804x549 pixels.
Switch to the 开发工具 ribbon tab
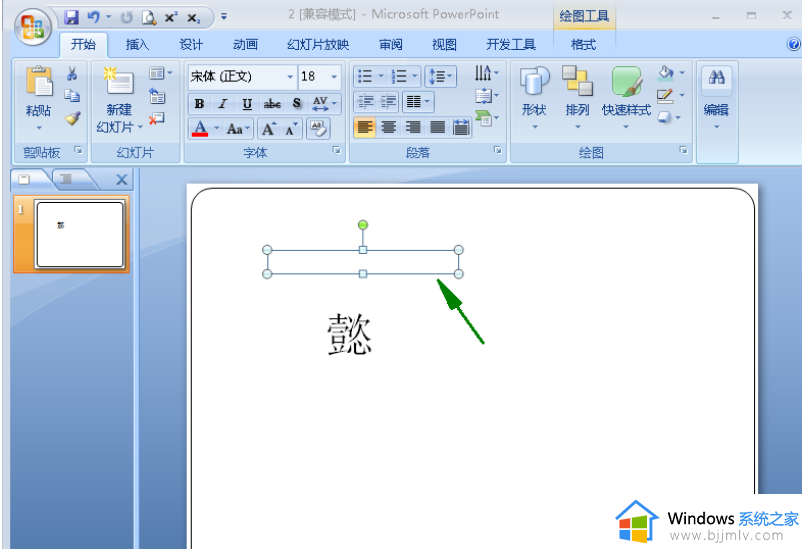(511, 45)
